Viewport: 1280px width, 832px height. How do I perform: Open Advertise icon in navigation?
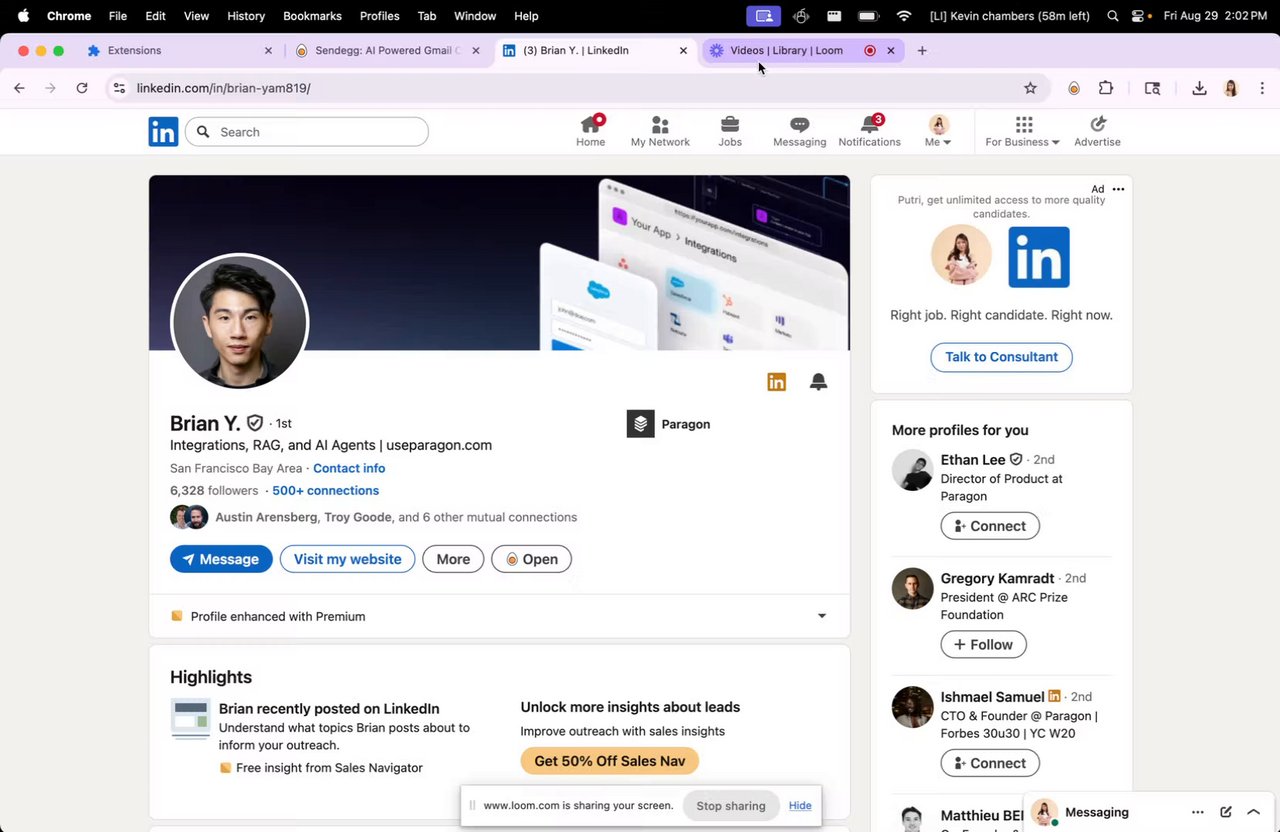pos(1097,131)
